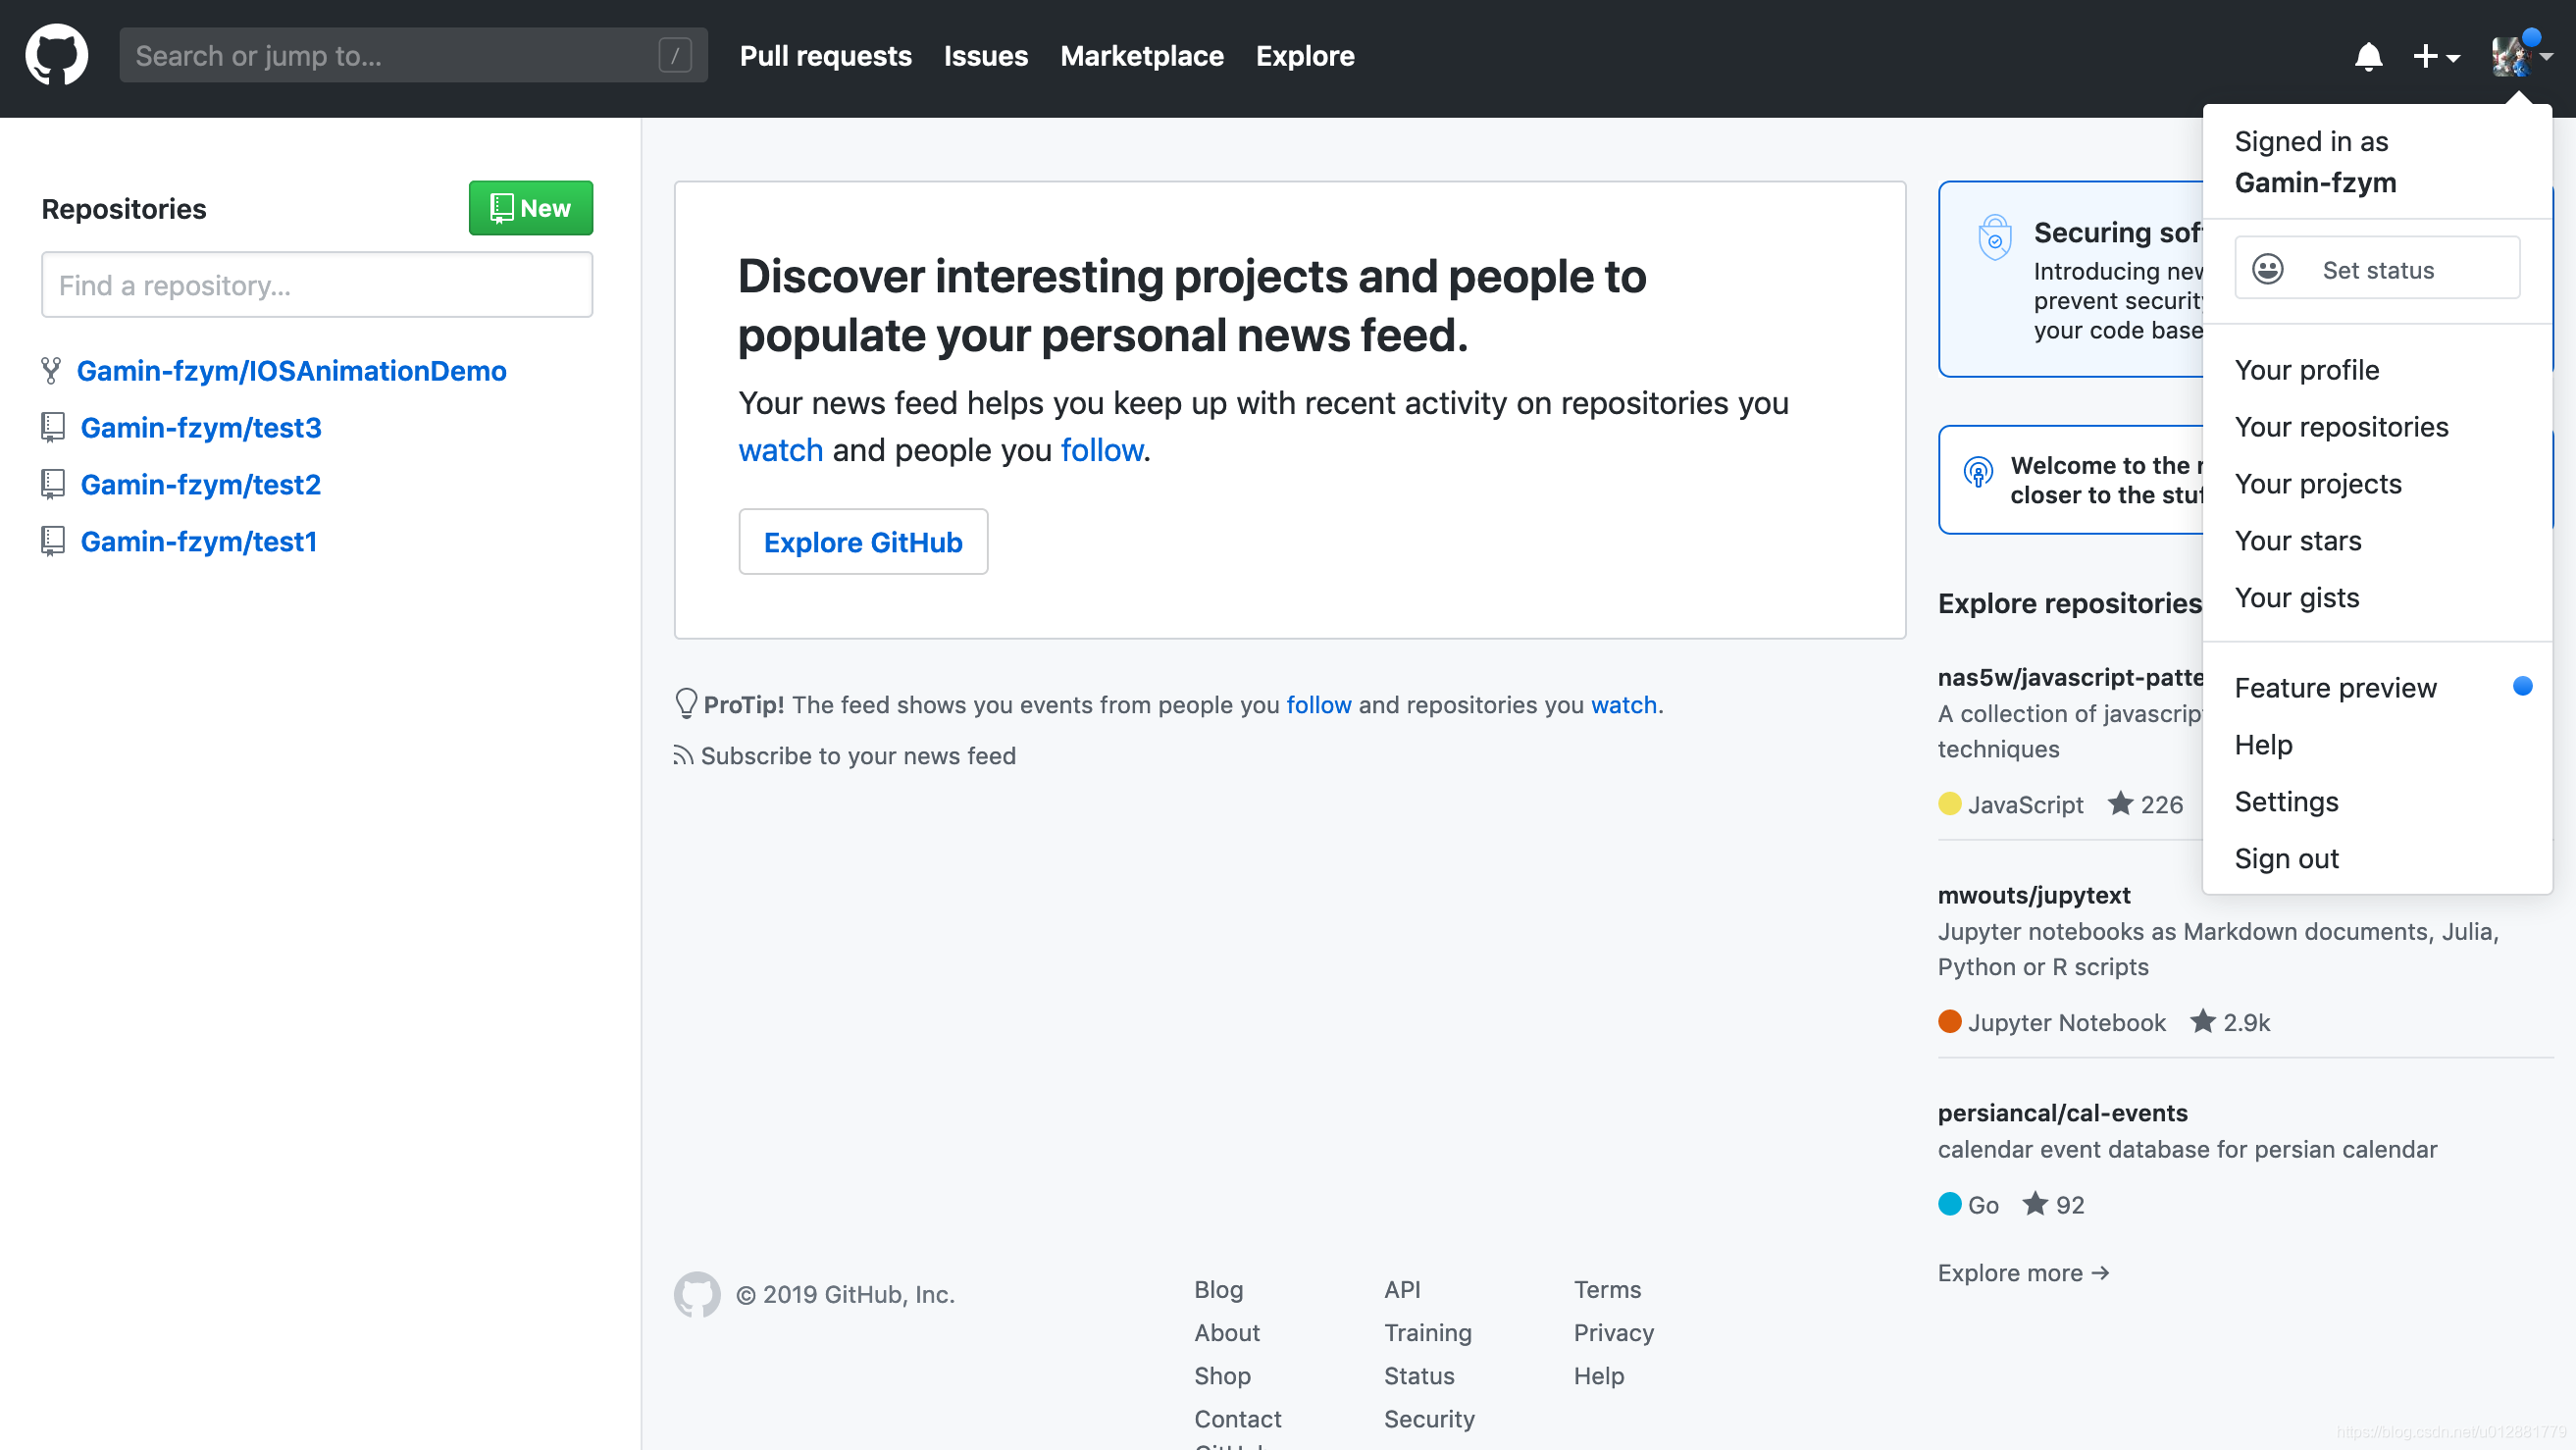This screenshot has width=2576, height=1450.
Task: Open the notifications bell
Action: tap(2368, 57)
